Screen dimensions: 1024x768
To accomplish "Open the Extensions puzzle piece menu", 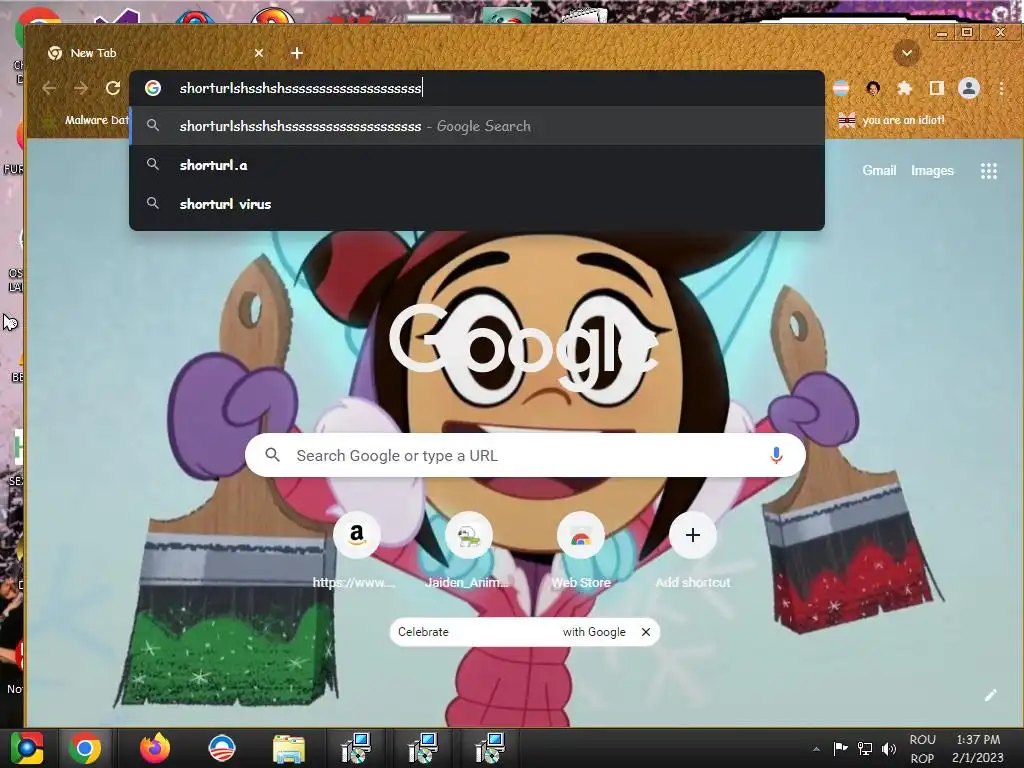I will [x=904, y=88].
